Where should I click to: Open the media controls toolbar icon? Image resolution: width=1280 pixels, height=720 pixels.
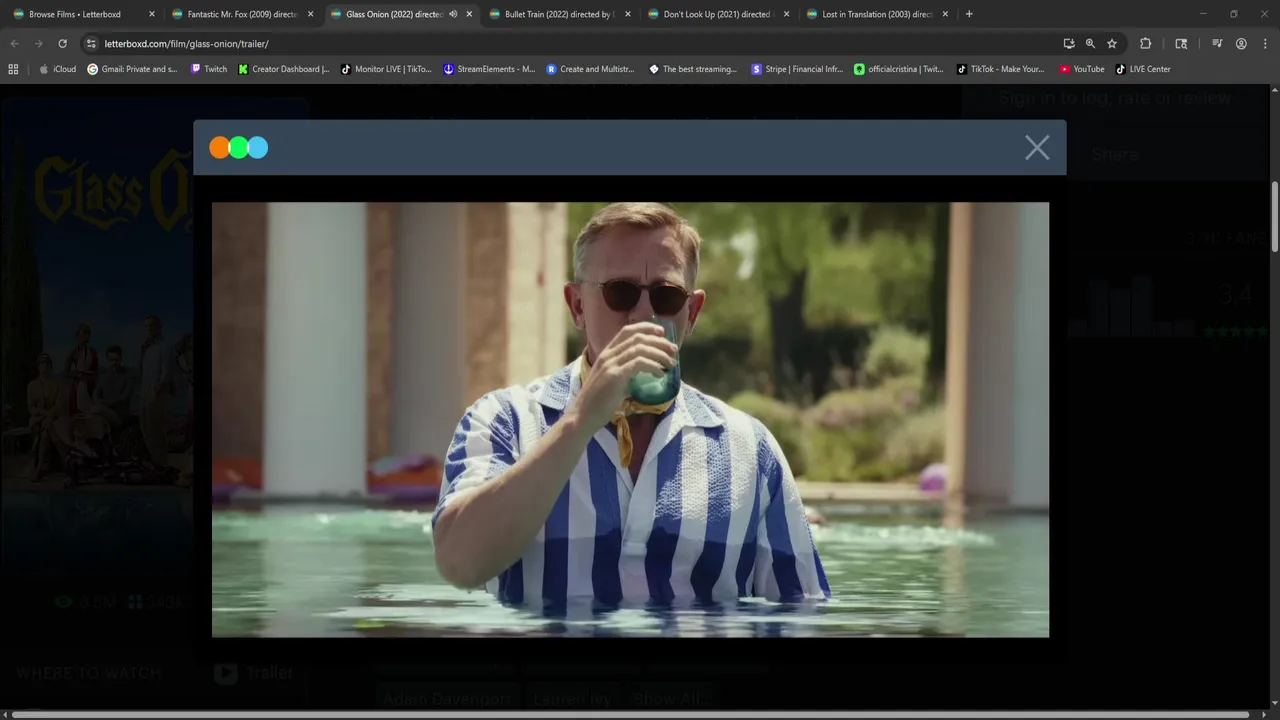click(1217, 44)
